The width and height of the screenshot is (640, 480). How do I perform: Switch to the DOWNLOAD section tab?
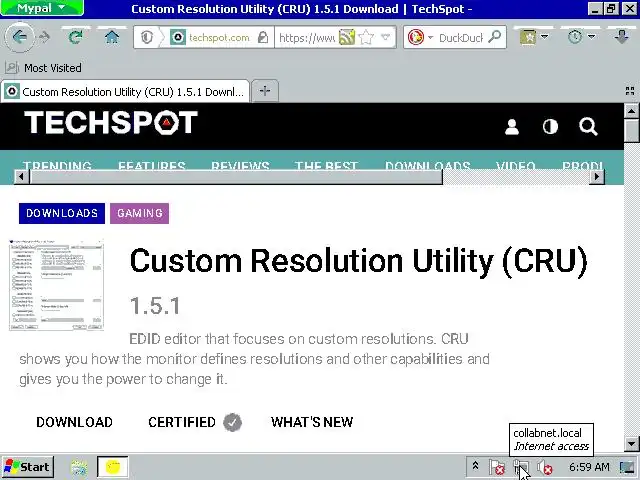click(74, 422)
